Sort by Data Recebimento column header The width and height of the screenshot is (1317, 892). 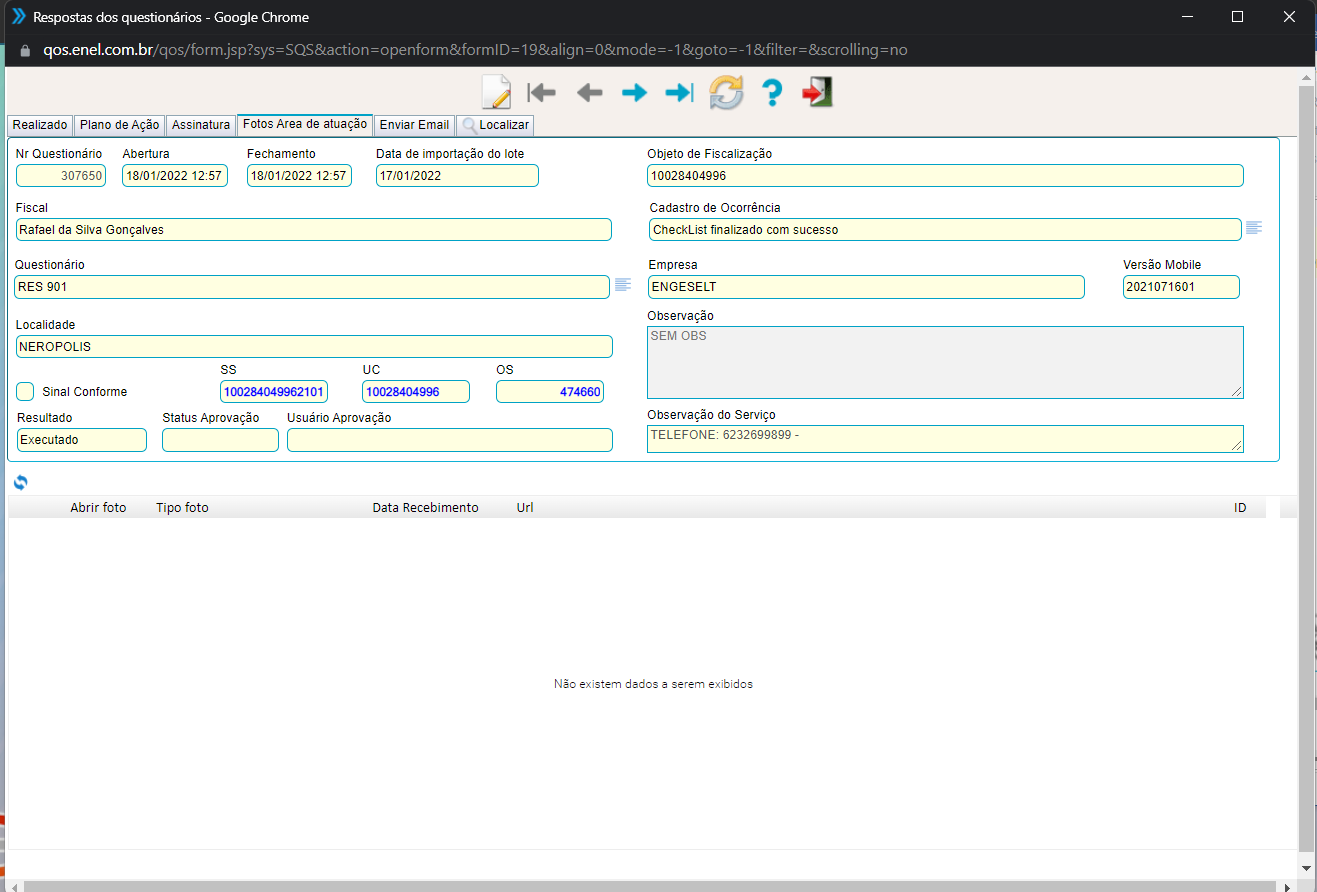click(x=425, y=508)
